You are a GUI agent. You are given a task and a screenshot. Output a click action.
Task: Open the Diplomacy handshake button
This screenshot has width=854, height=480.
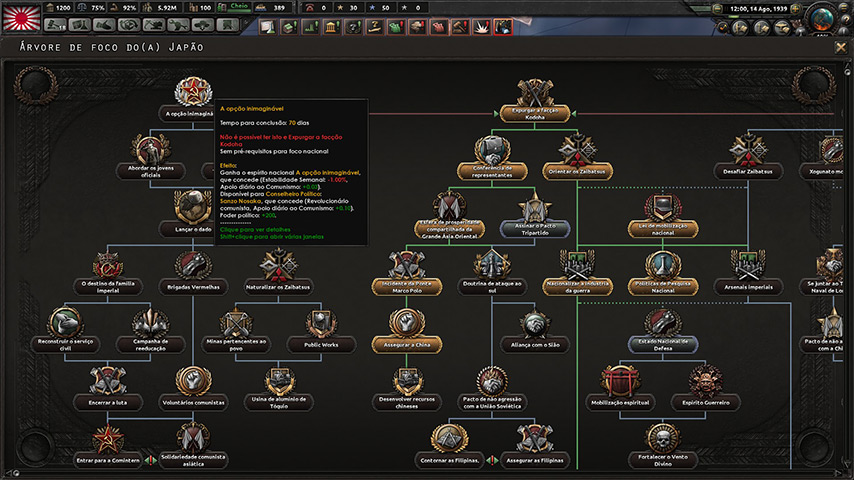[x=104, y=25]
